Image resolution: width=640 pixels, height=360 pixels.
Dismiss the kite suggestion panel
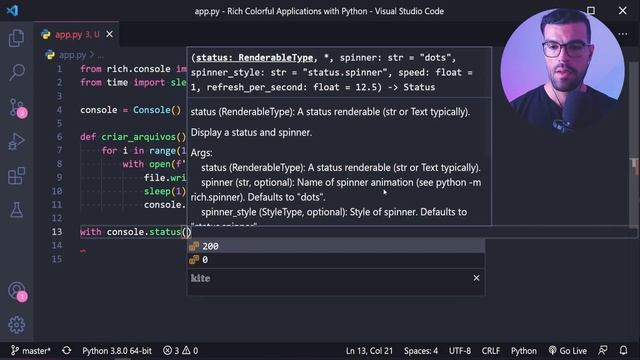(x=476, y=278)
